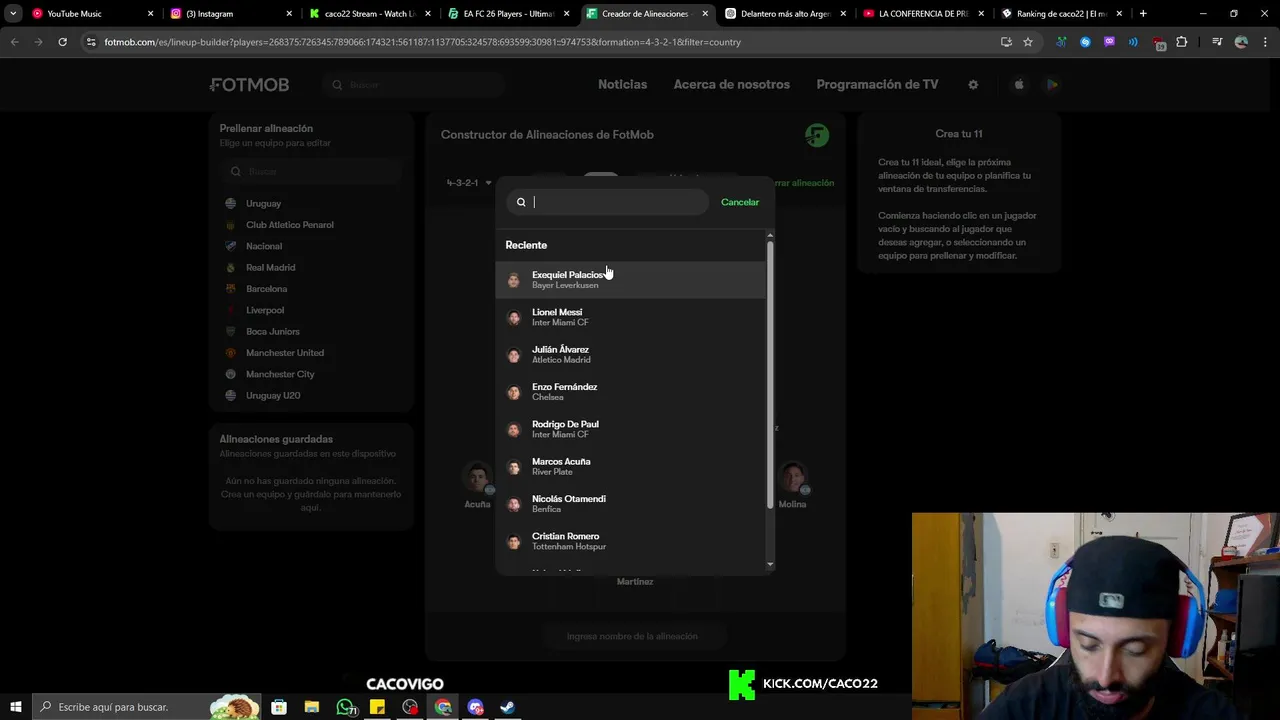Click the Google Play store icon
The height and width of the screenshot is (720, 1280).
click(1052, 85)
